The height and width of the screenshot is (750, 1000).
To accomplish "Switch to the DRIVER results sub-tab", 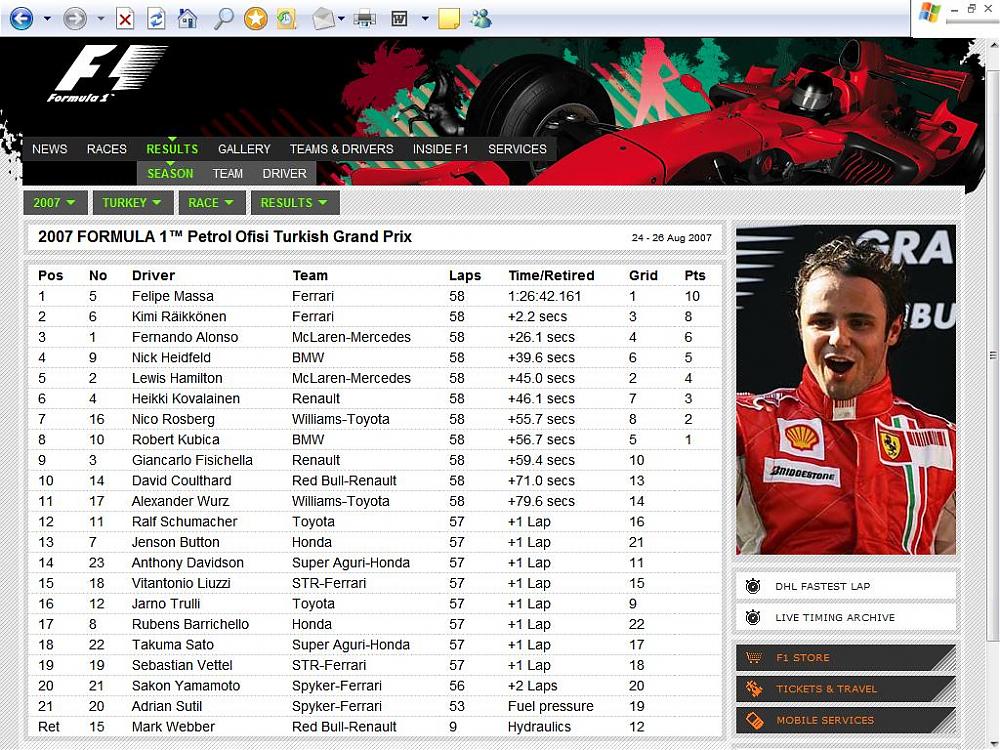I will [x=284, y=173].
